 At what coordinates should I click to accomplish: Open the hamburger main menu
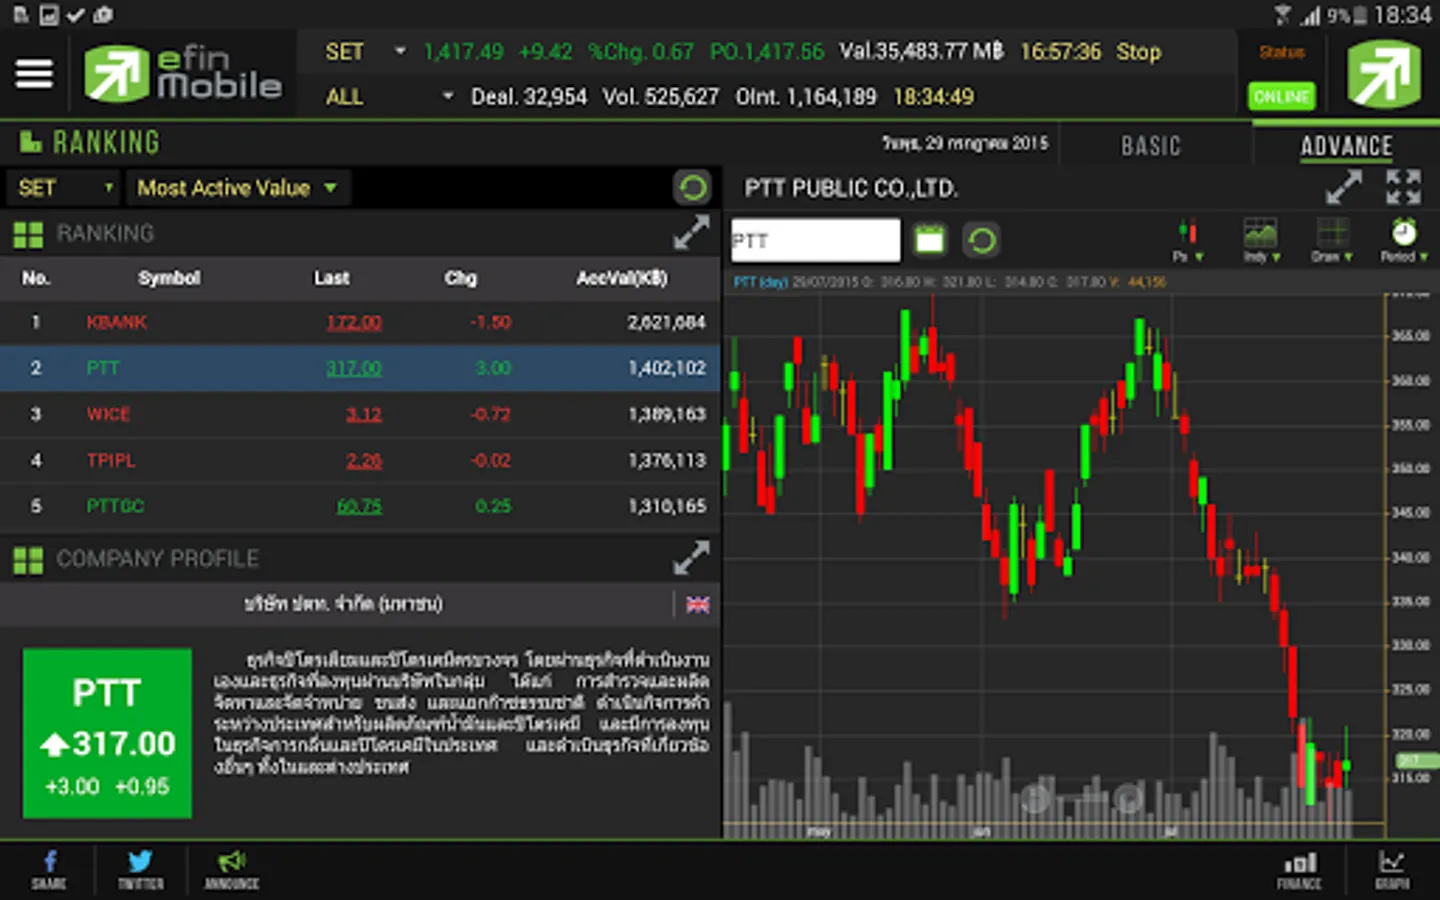click(x=34, y=74)
